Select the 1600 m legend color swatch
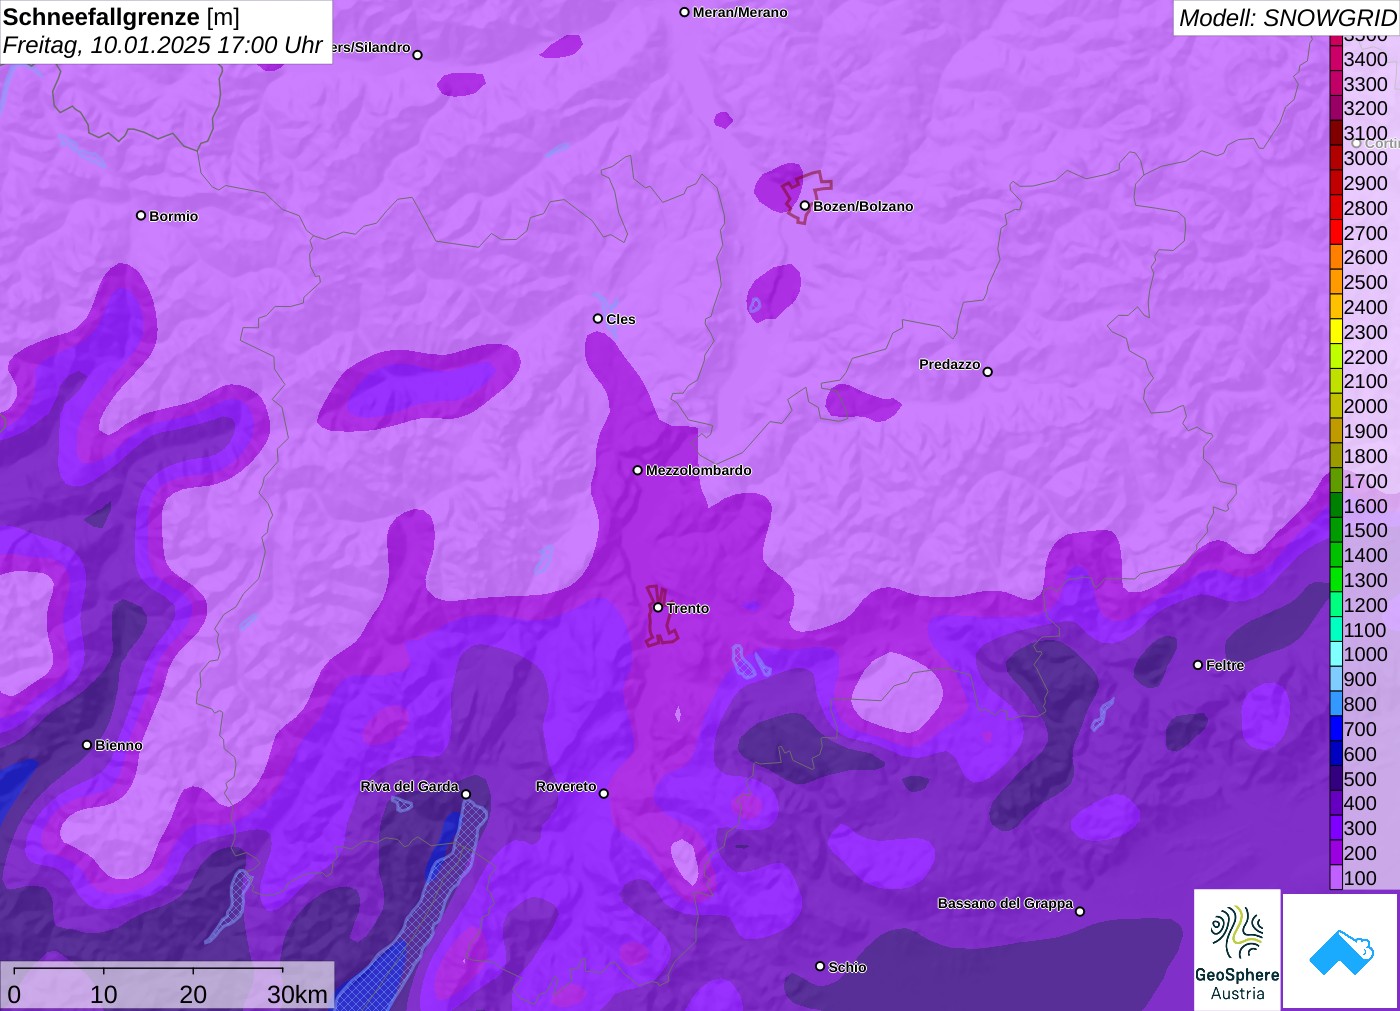The image size is (1400, 1011). pyautogui.click(x=1336, y=506)
